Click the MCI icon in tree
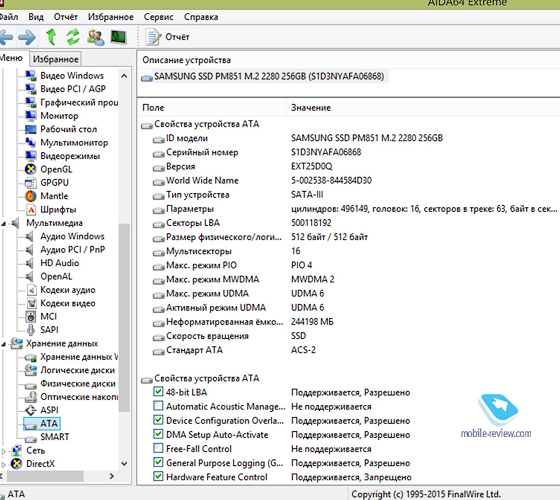 pyautogui.click(x=31, y=316)
